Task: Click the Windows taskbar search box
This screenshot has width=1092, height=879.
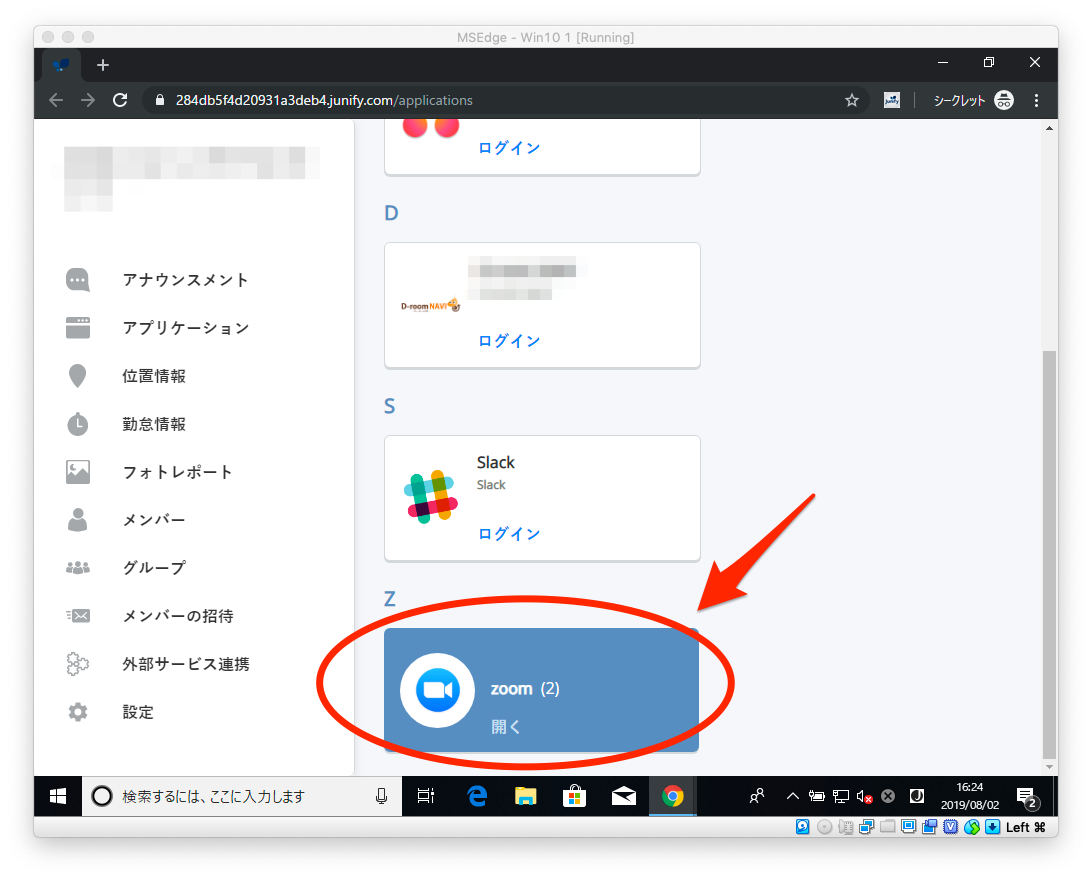Action: (x=240, y=797)
